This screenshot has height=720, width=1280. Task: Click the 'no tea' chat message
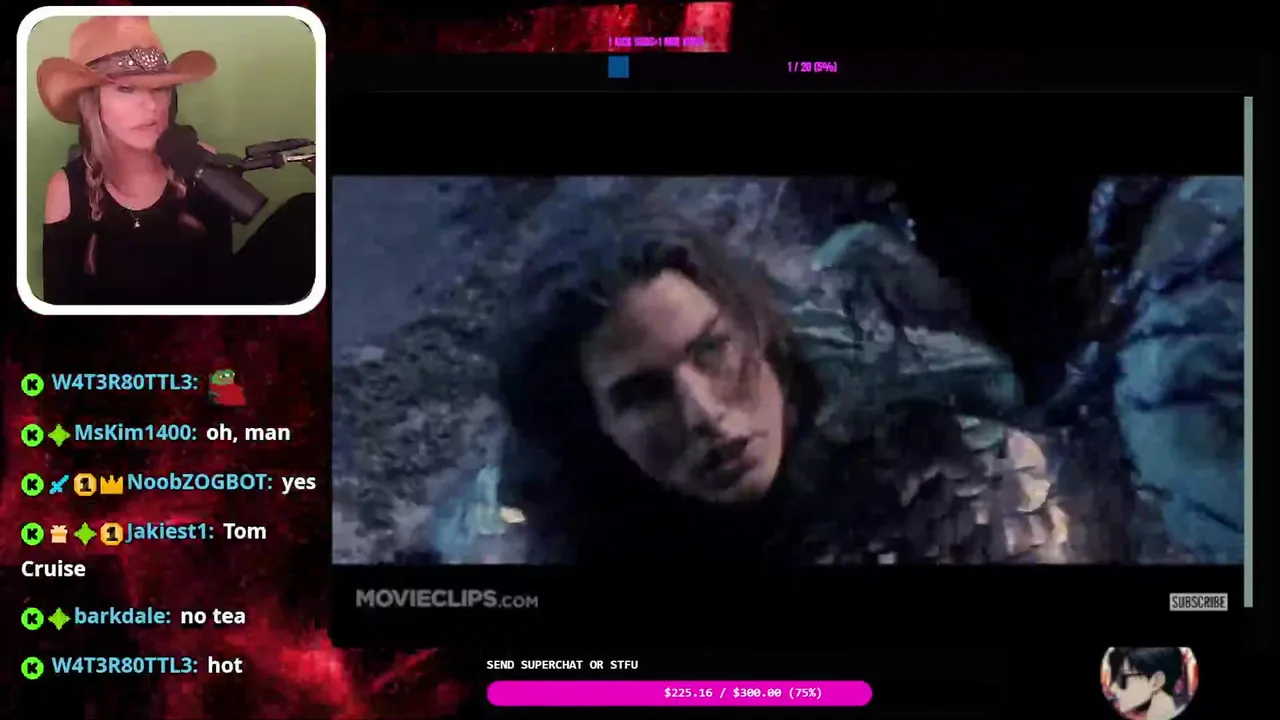pos(213,616)
